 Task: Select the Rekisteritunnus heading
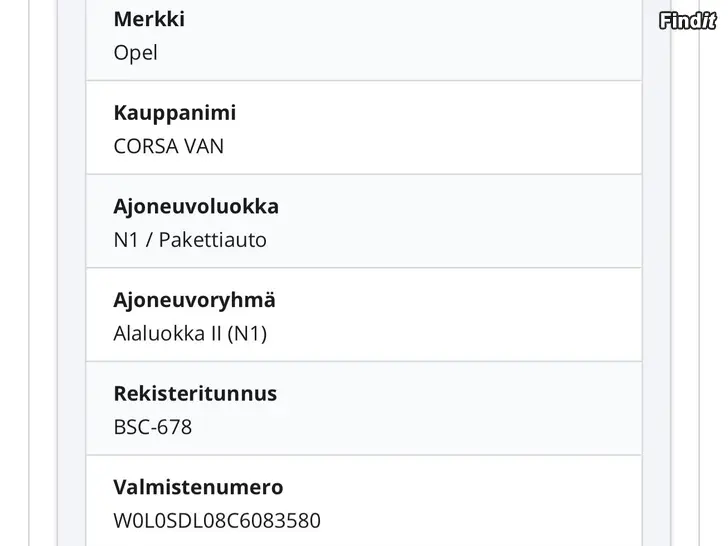(195, 394)
